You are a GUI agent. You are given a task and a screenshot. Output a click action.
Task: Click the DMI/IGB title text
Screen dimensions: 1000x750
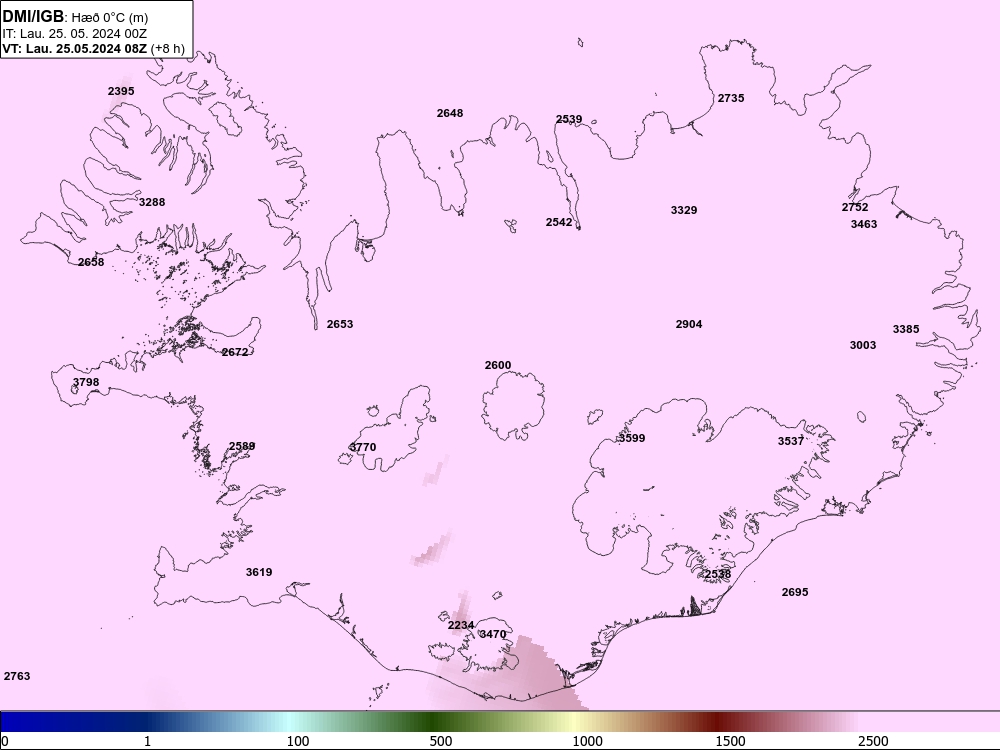click(x=33, y=16)
